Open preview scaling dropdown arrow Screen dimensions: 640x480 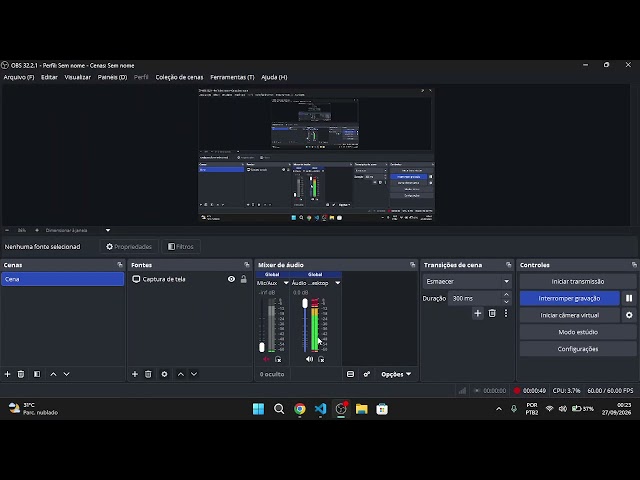[x=108, y=230]
